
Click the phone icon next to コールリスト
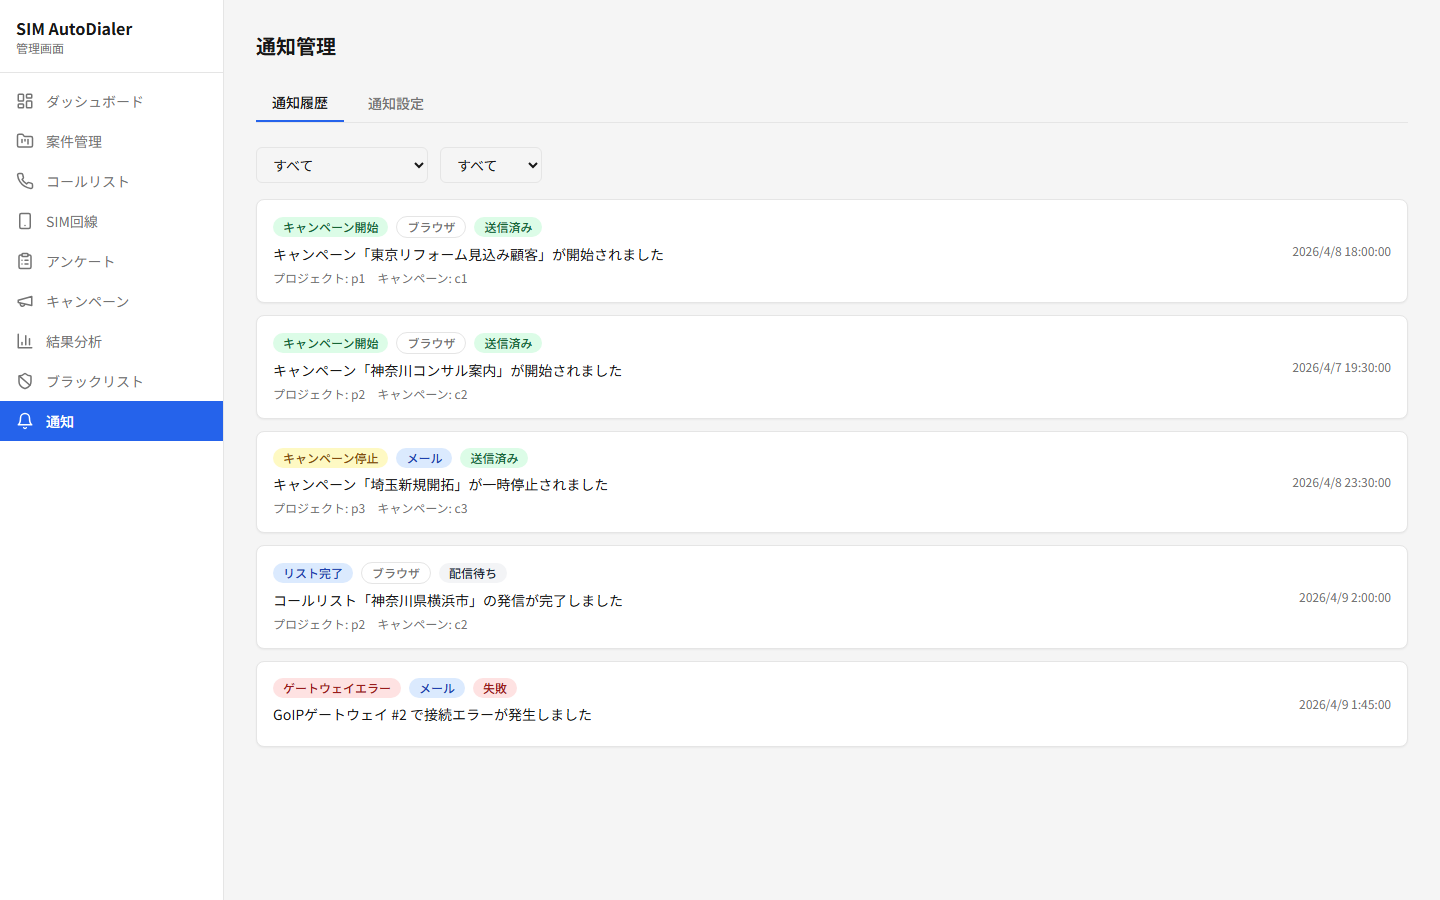click(25, 181)
